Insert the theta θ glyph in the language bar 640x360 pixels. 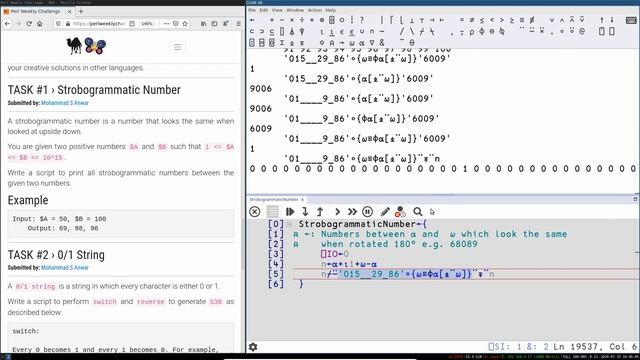411,42
